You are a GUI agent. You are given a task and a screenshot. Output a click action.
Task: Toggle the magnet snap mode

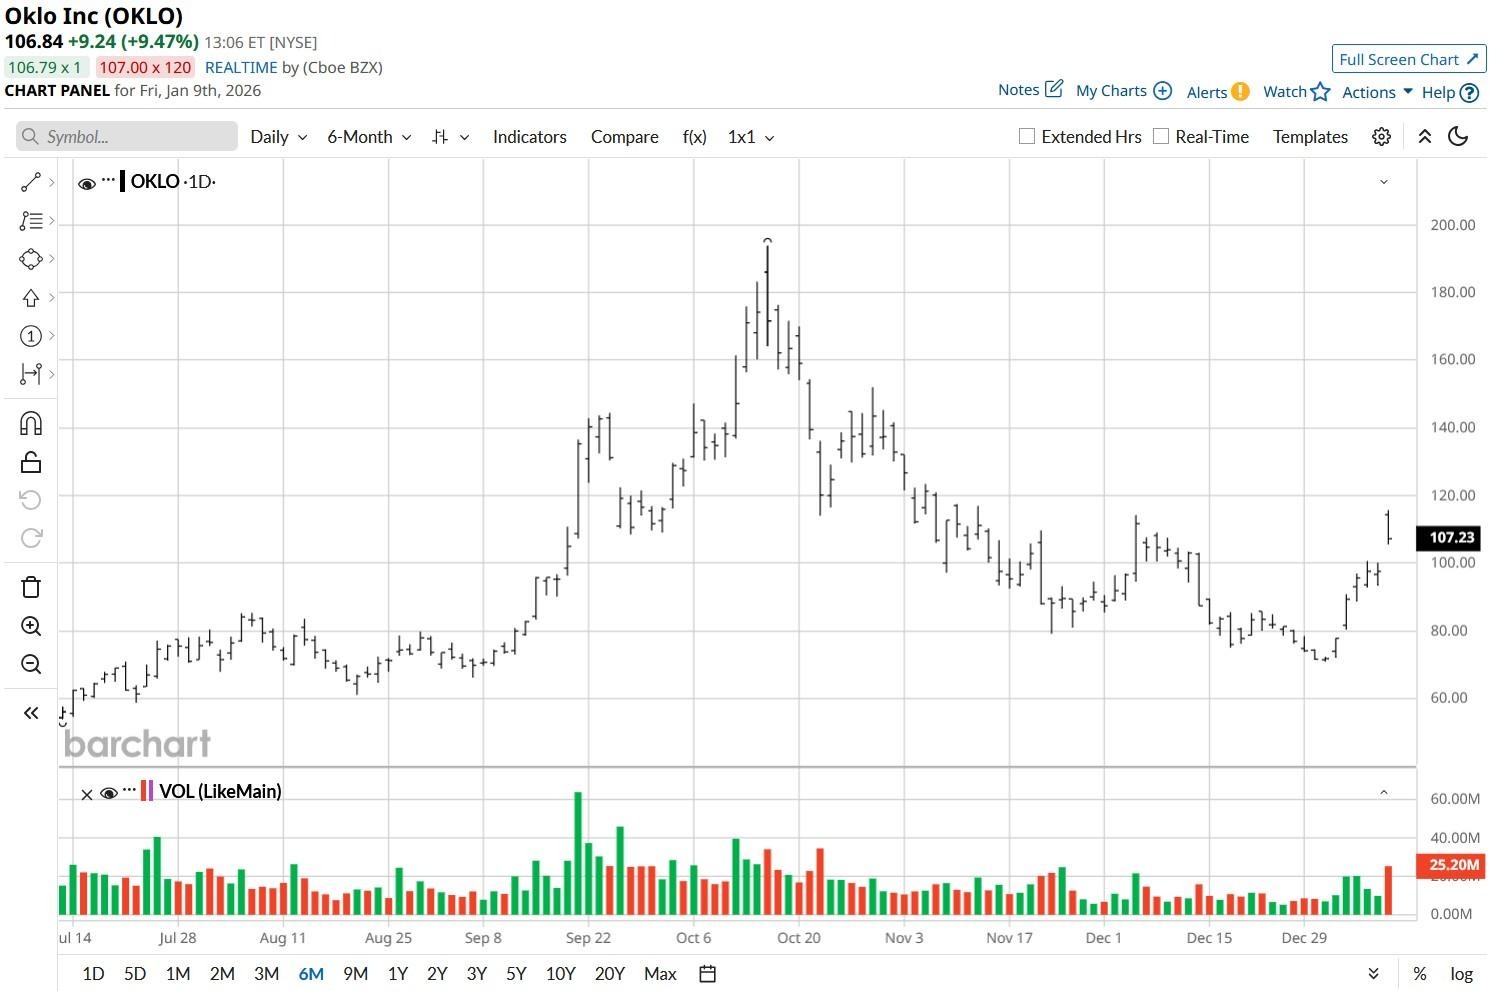(31, 424)
